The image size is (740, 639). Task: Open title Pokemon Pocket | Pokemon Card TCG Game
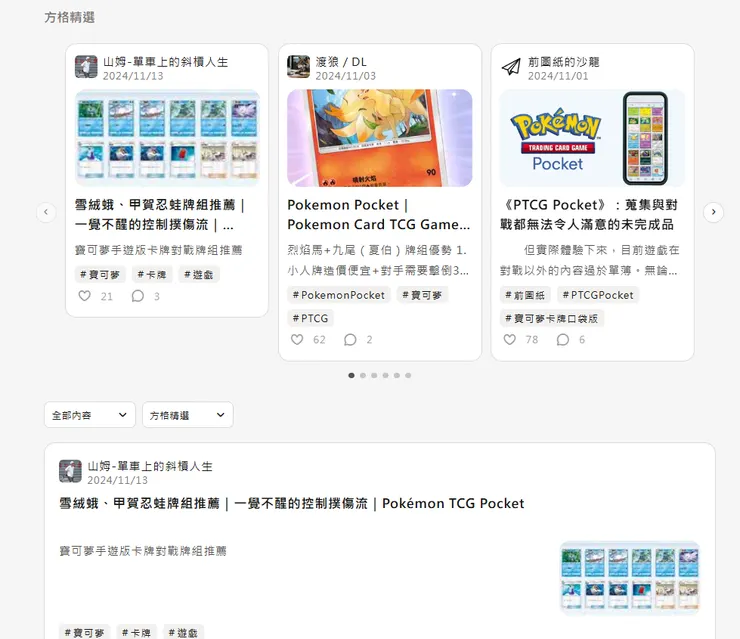(x=378, y=215)
